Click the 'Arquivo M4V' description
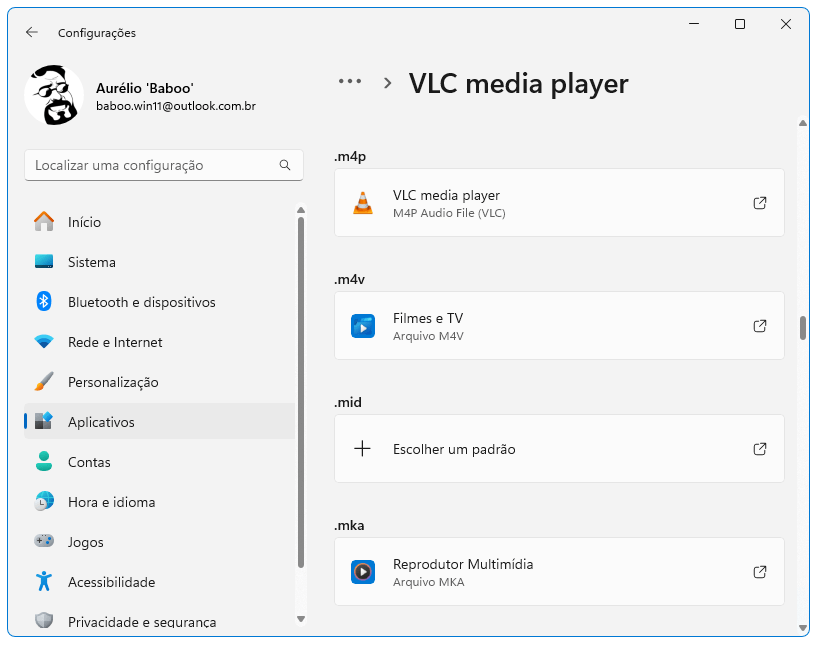This screenshot has width=821, height=647. tap(428, 336)
